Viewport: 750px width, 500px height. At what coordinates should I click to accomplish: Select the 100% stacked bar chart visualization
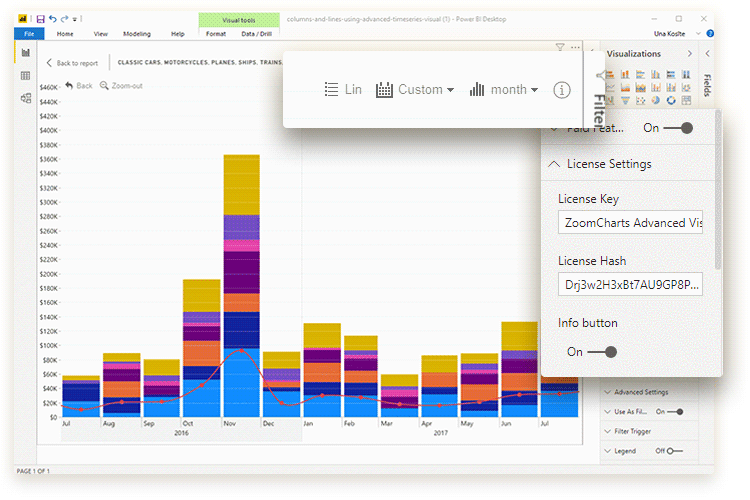pyautogui.click(x=671, y=74)
